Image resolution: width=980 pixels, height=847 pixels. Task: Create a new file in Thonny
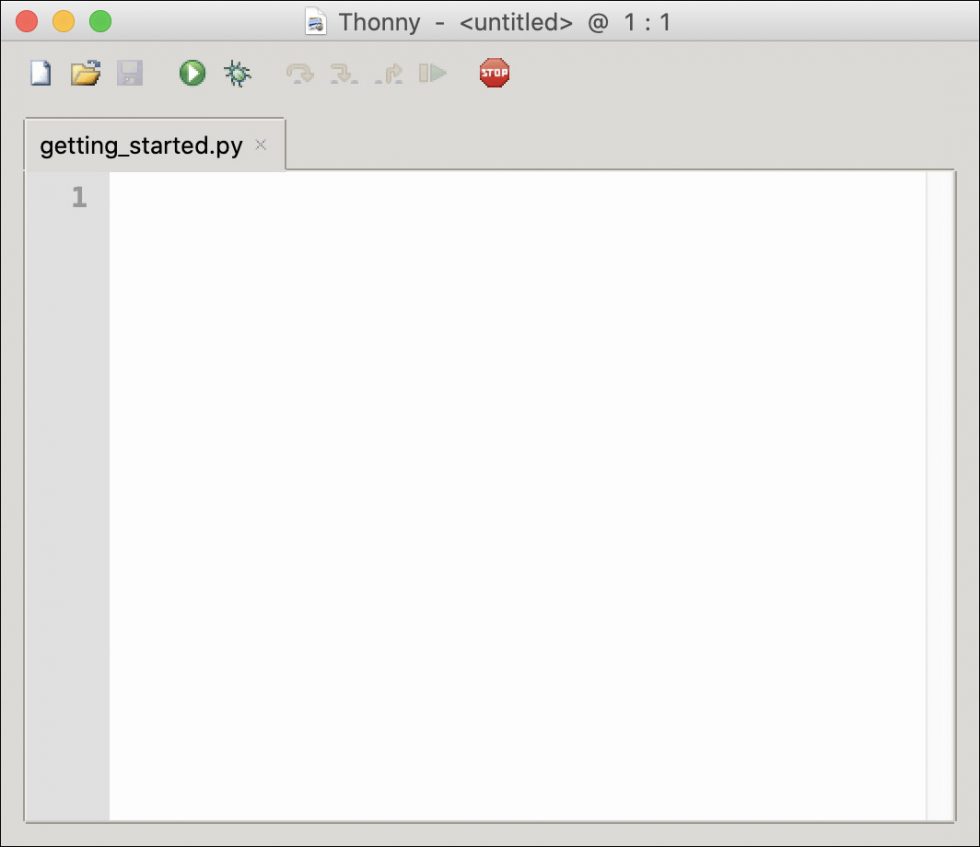click(39, 72)
